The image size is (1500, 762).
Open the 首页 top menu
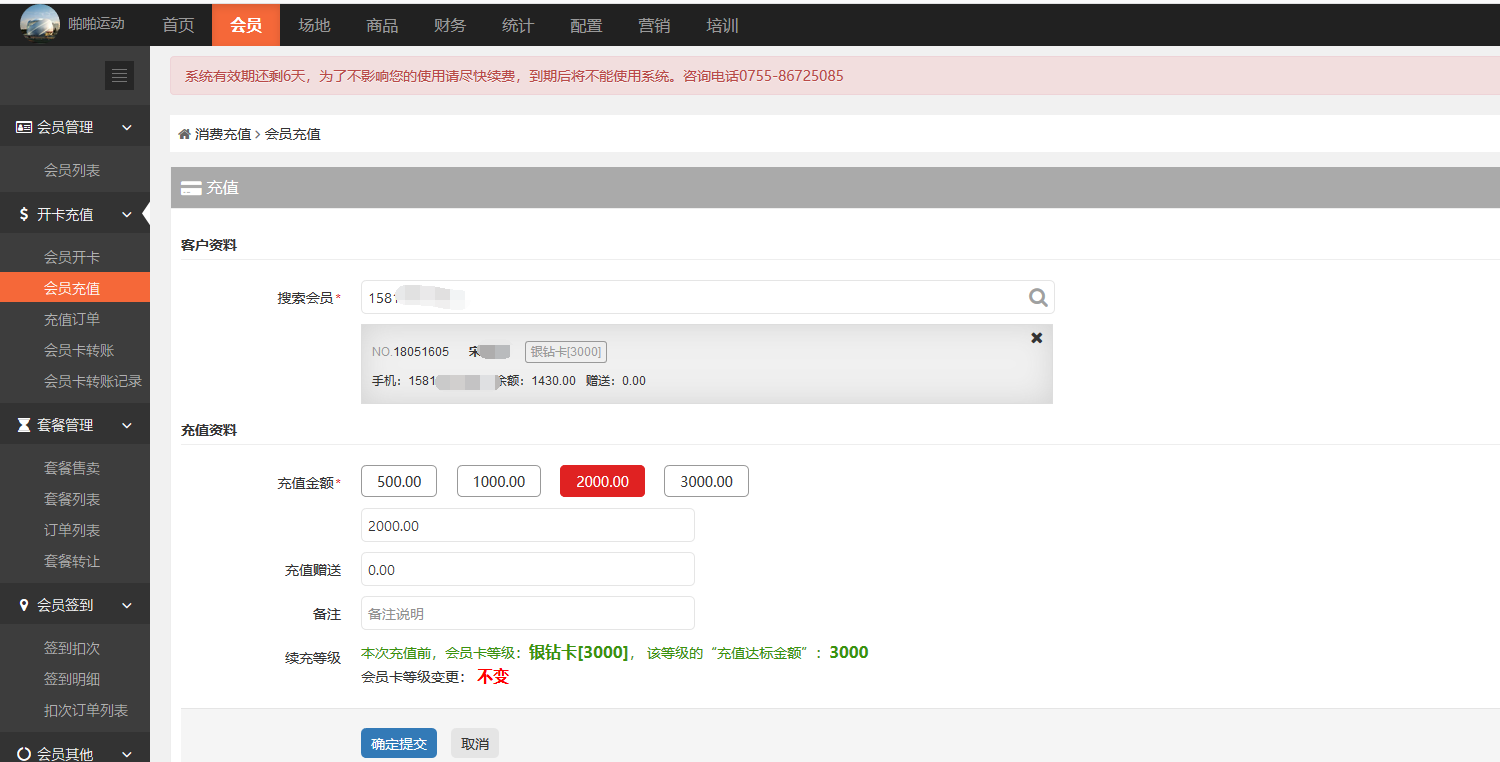click(178, 25)
